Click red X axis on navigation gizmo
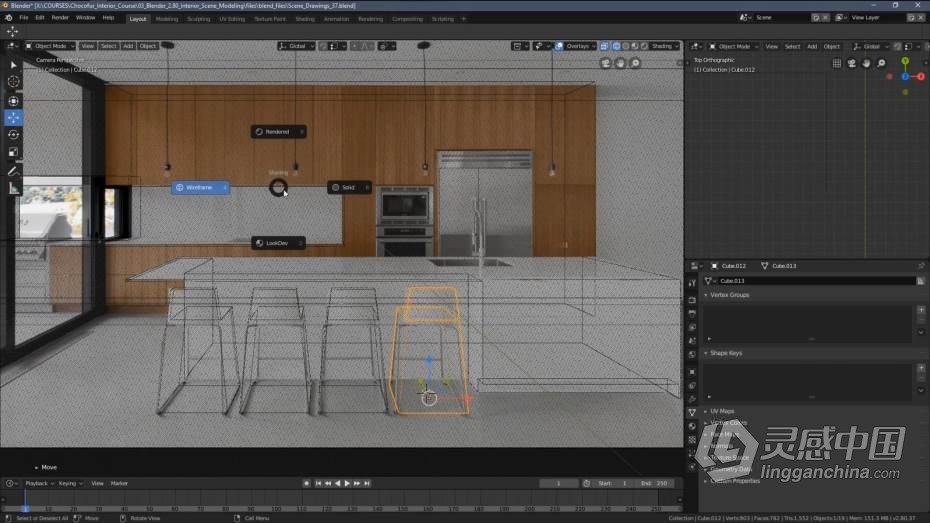 click(921, 76)
